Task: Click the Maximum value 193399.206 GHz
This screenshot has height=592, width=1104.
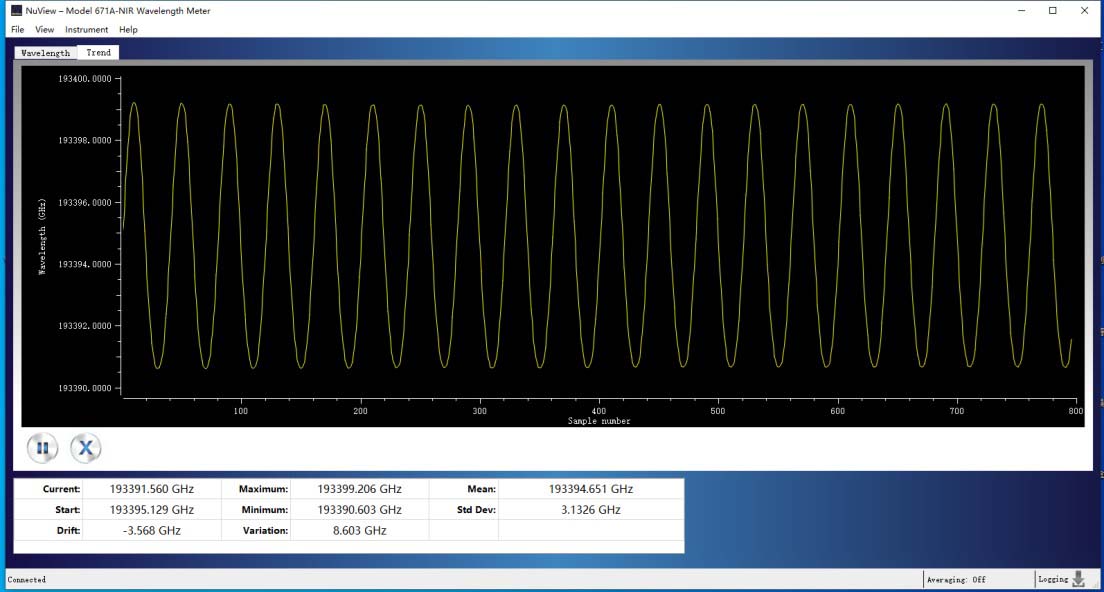Action: pos(359,489)
